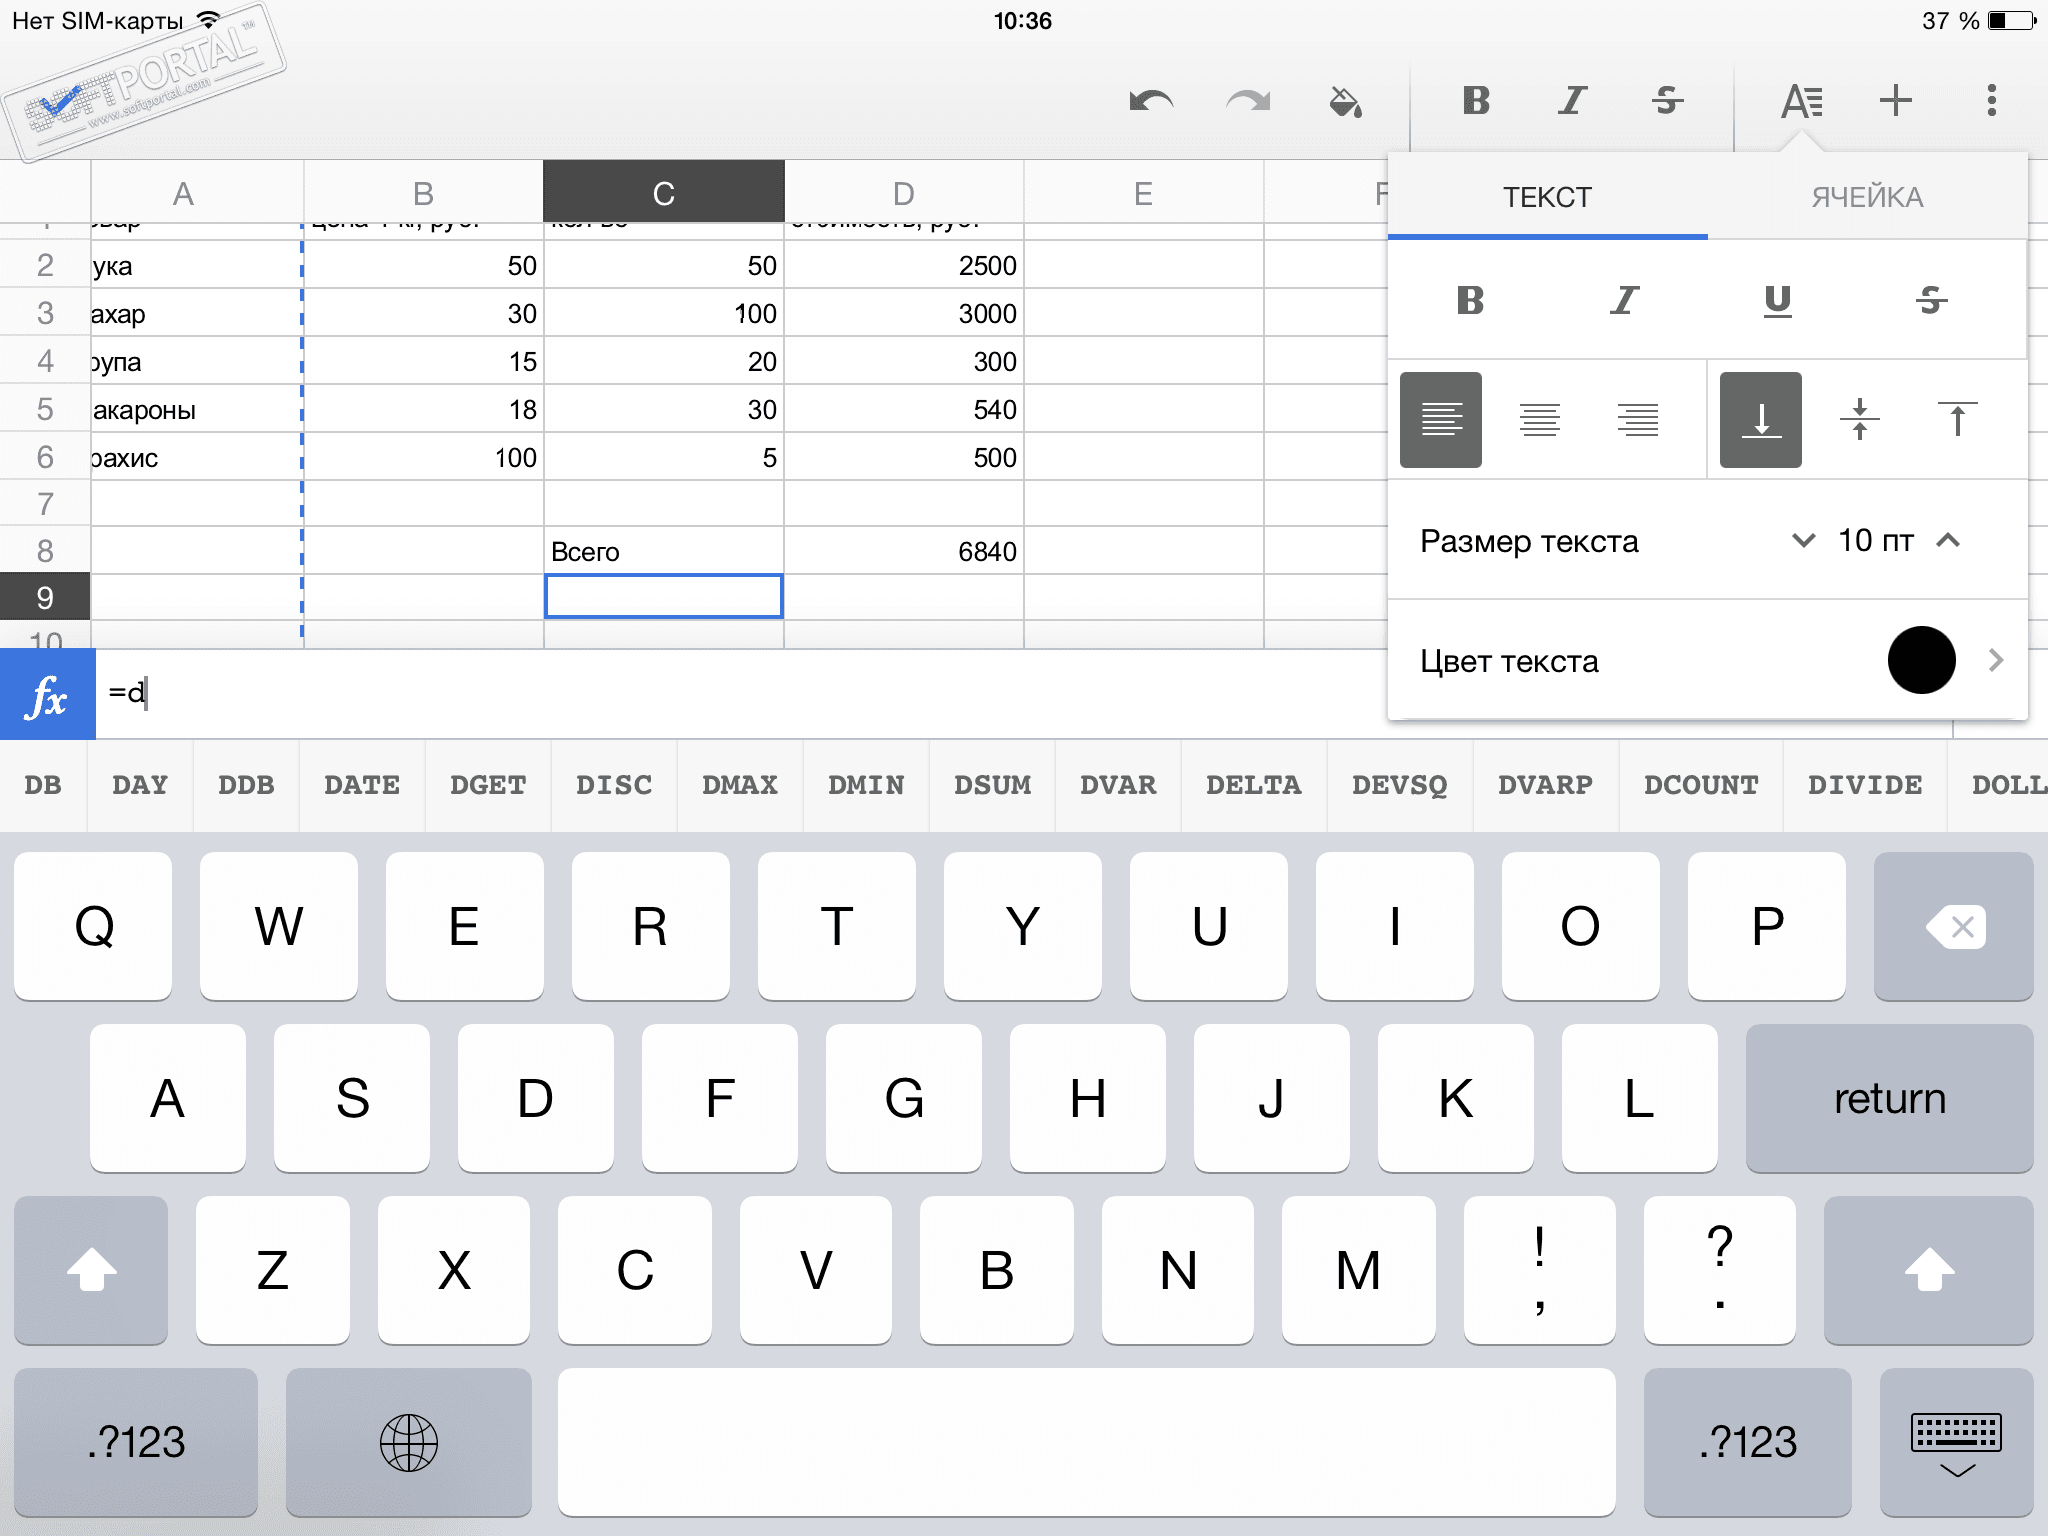Screen dimensions: 2048x1536
Task: Open the fill color paint bucket
Action: click(1345, 101)
